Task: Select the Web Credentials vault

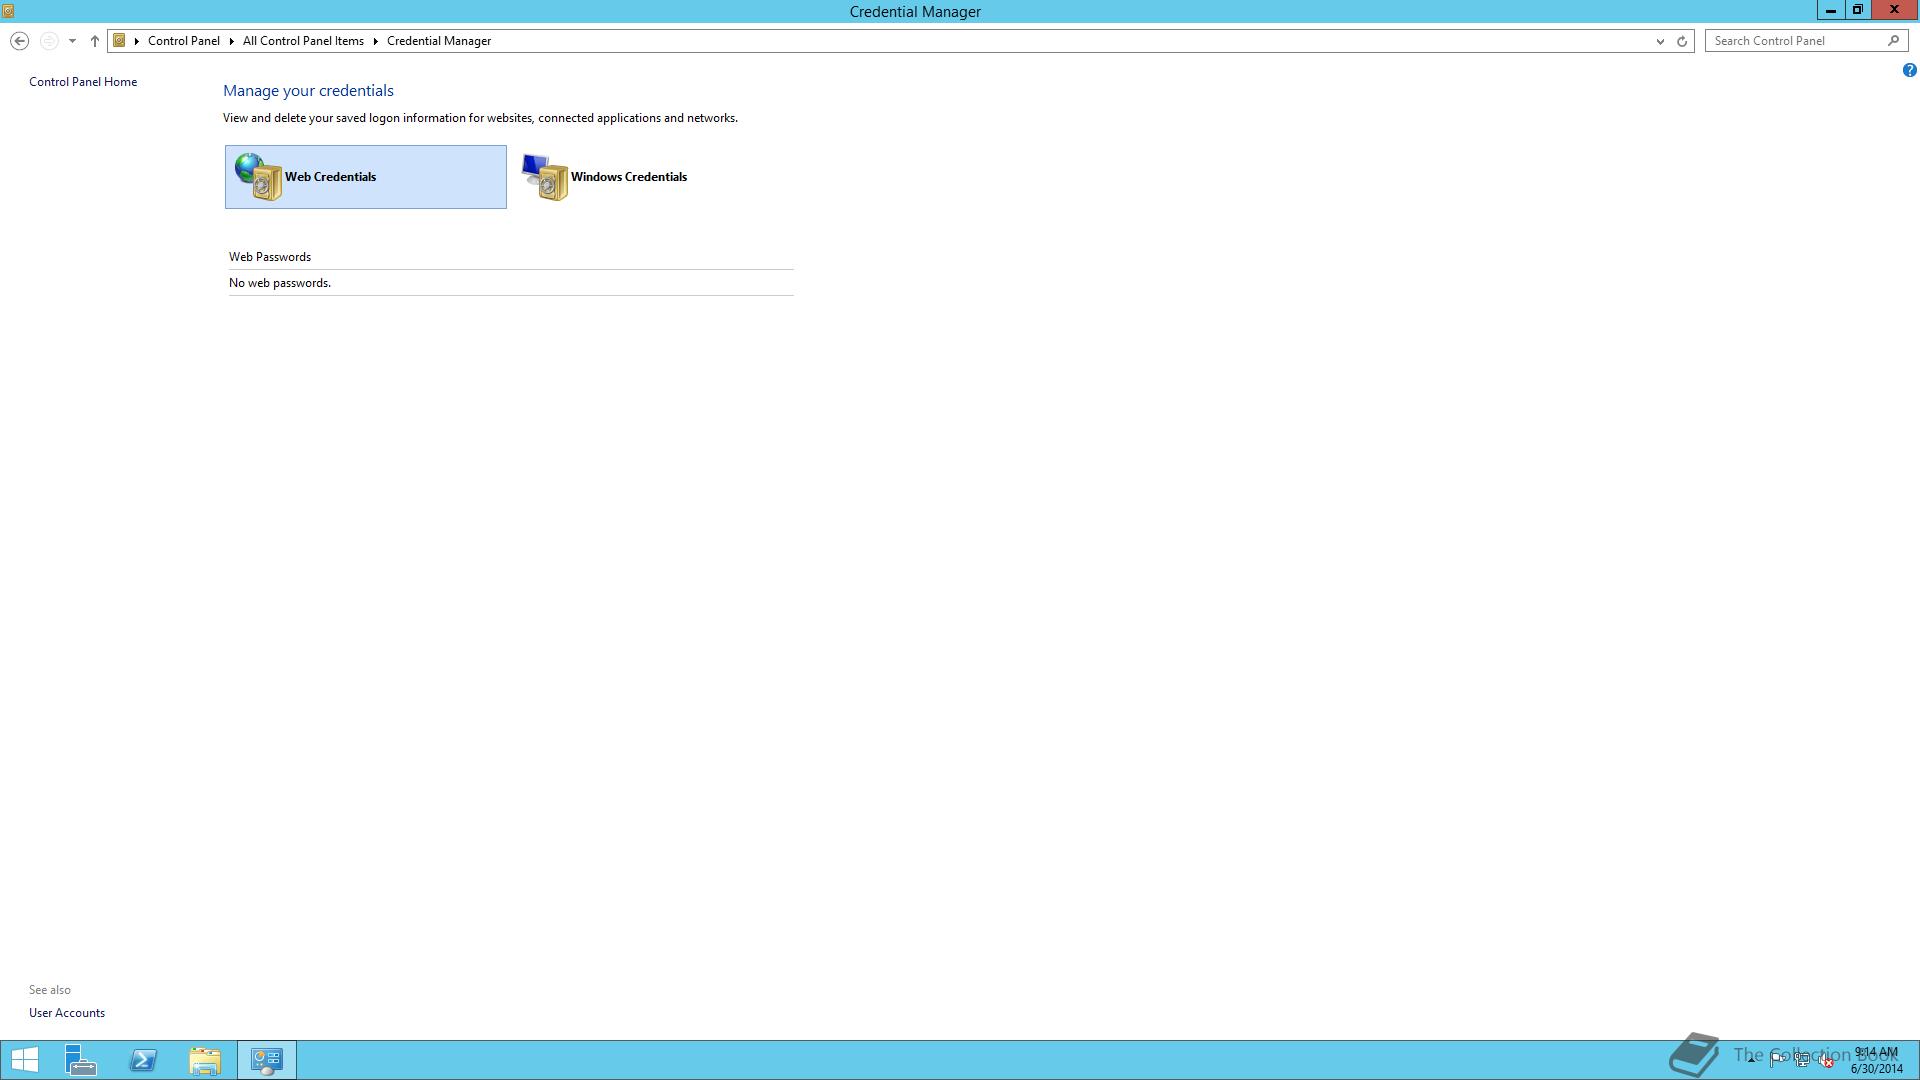Action: click(x=366, y=177)
